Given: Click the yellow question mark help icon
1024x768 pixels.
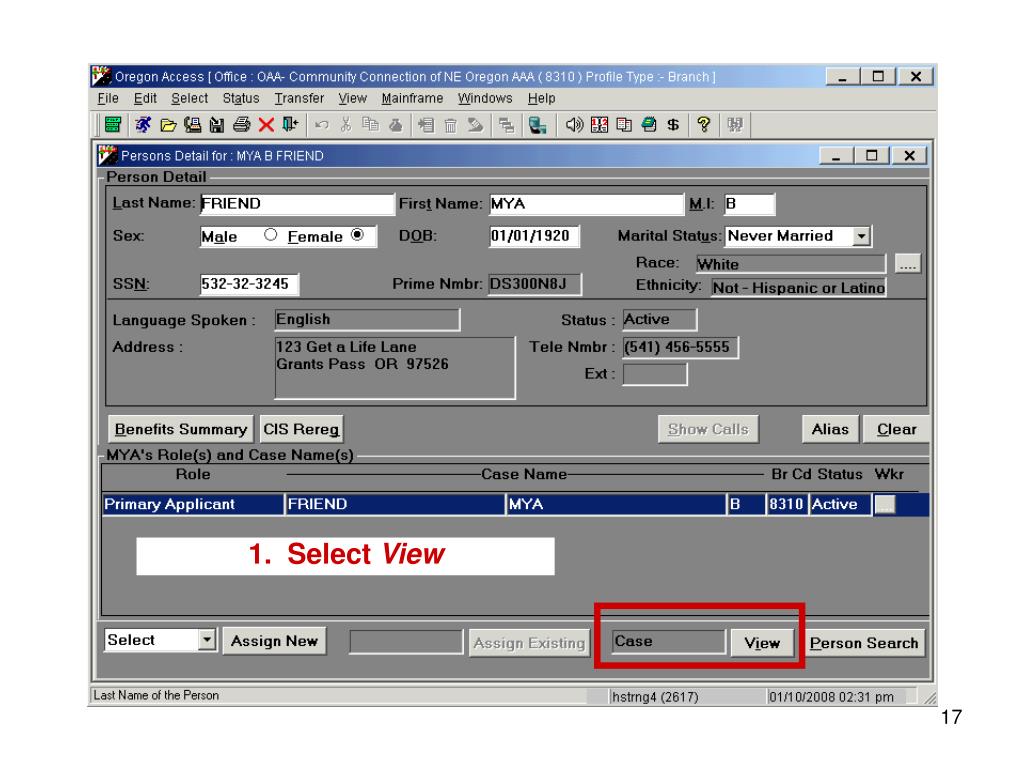Looking at the screenshot, I should point(703,124).
